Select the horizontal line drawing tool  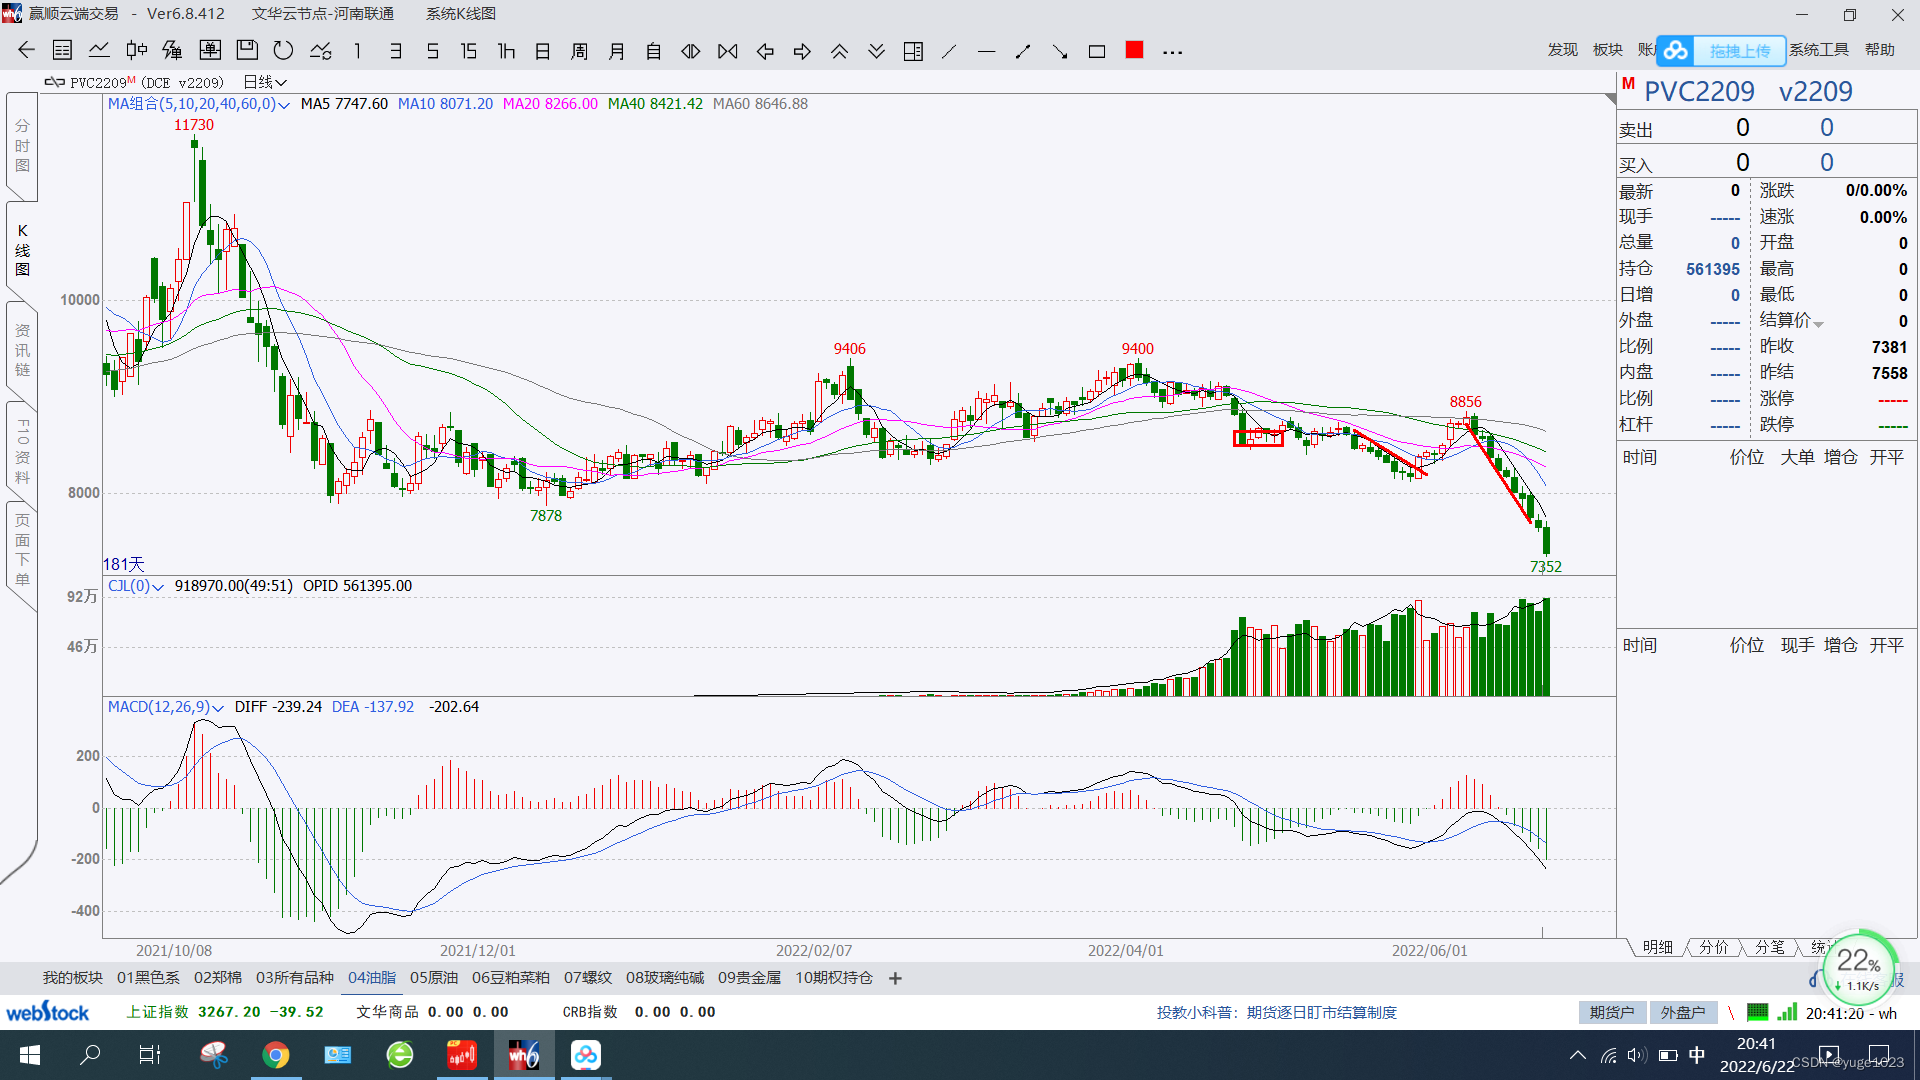(986, 51)
